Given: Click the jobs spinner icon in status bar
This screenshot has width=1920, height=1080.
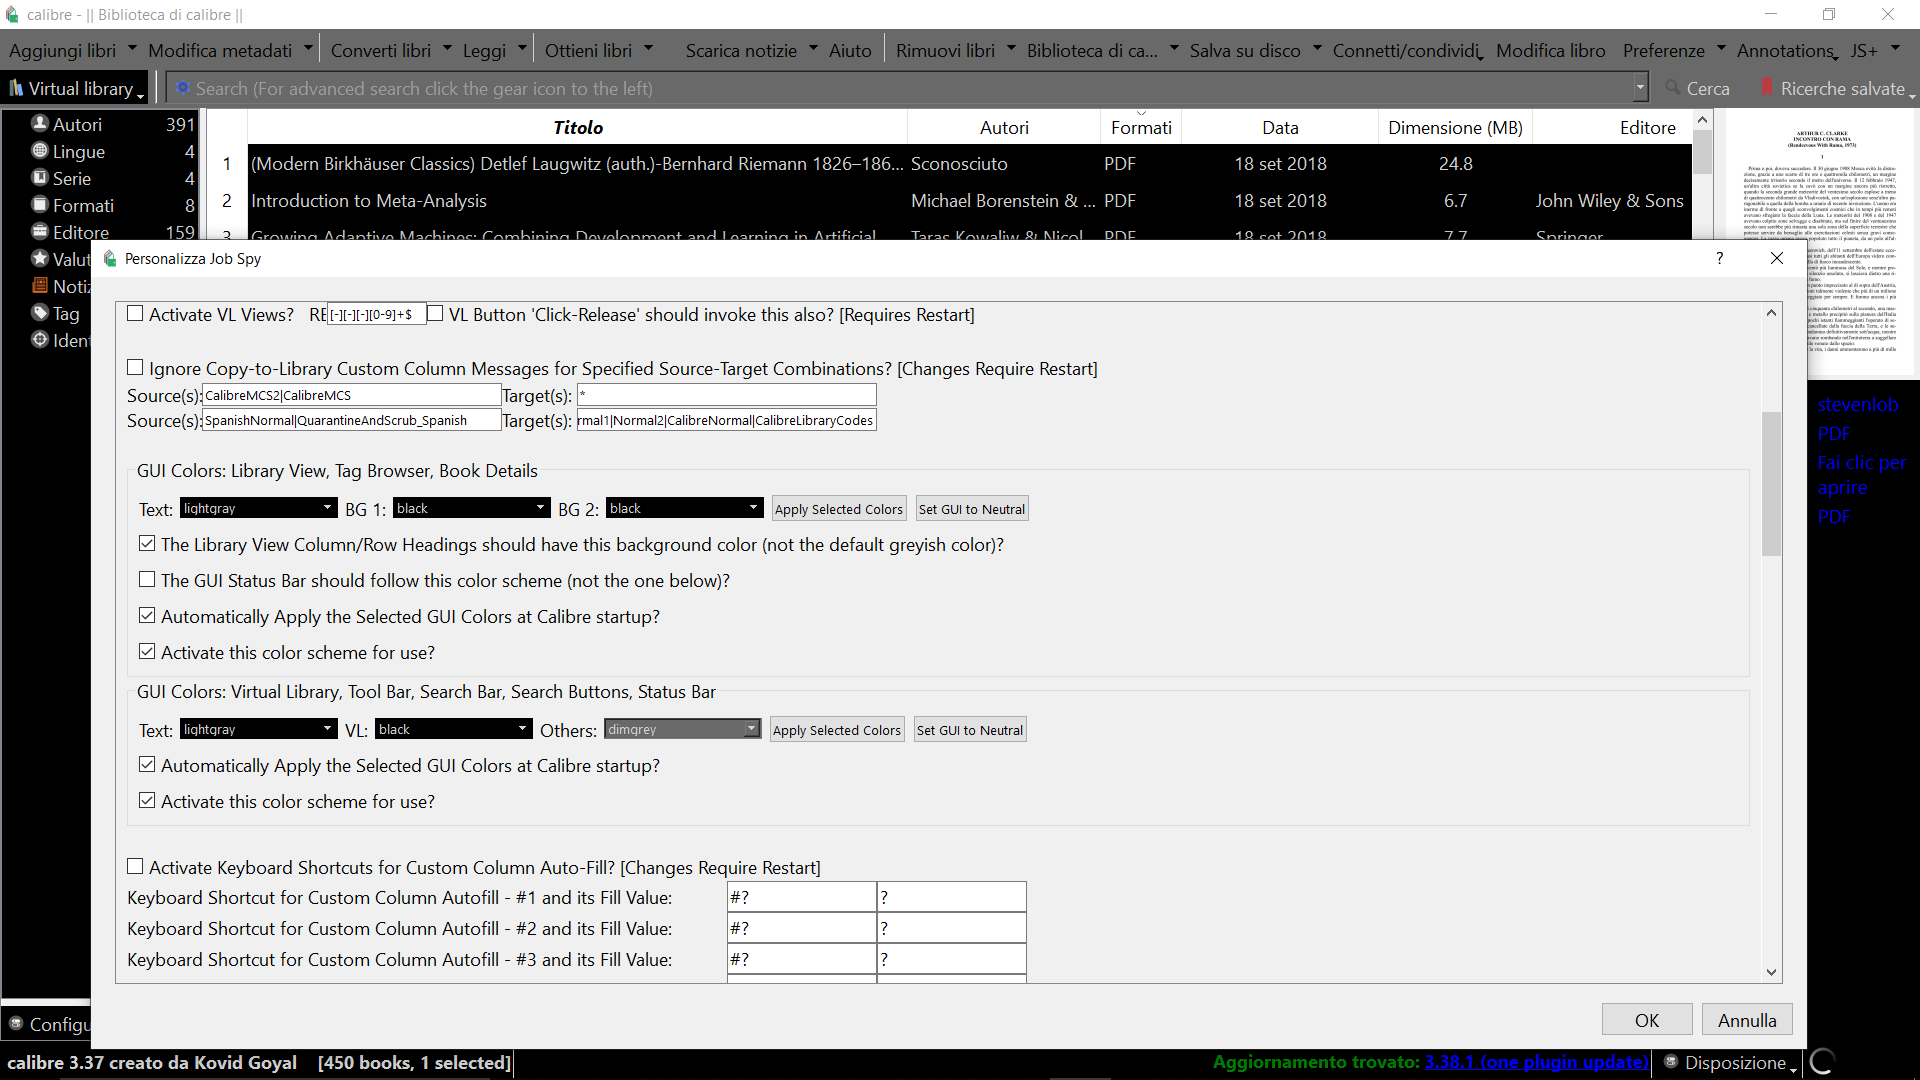Looking at the screenshot, I should tap(1822, 1061).
